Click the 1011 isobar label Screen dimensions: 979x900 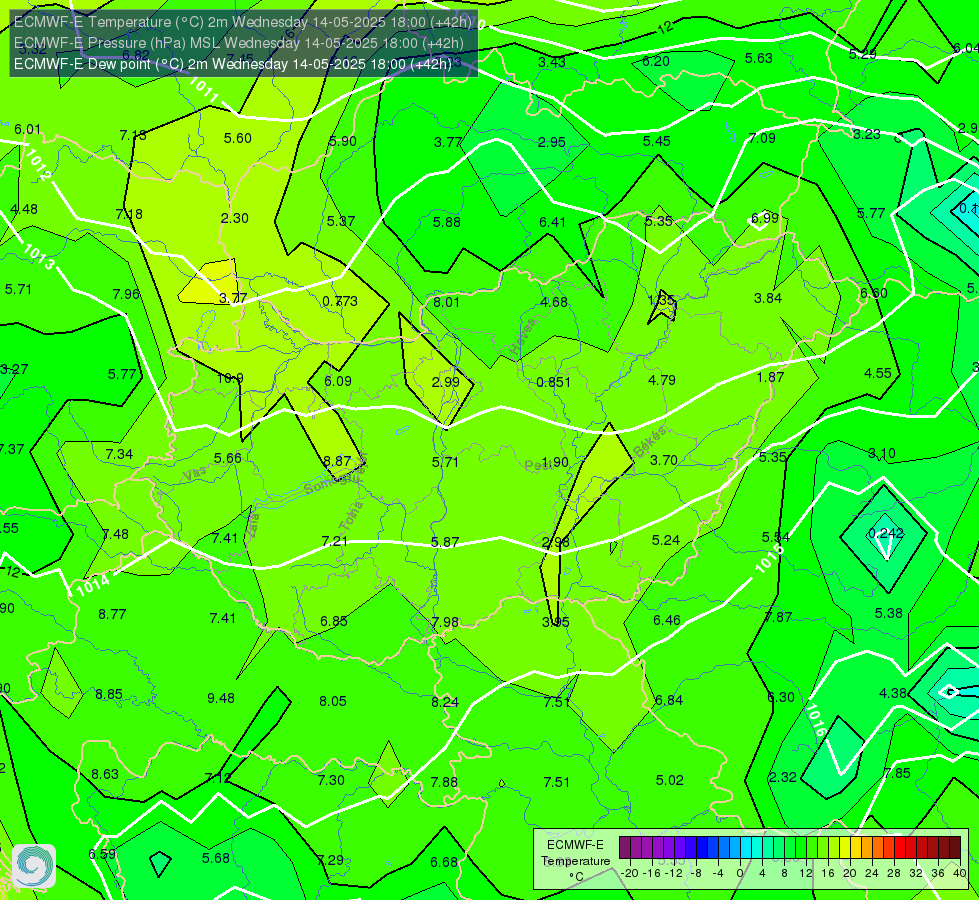click(x=204, y=90)
